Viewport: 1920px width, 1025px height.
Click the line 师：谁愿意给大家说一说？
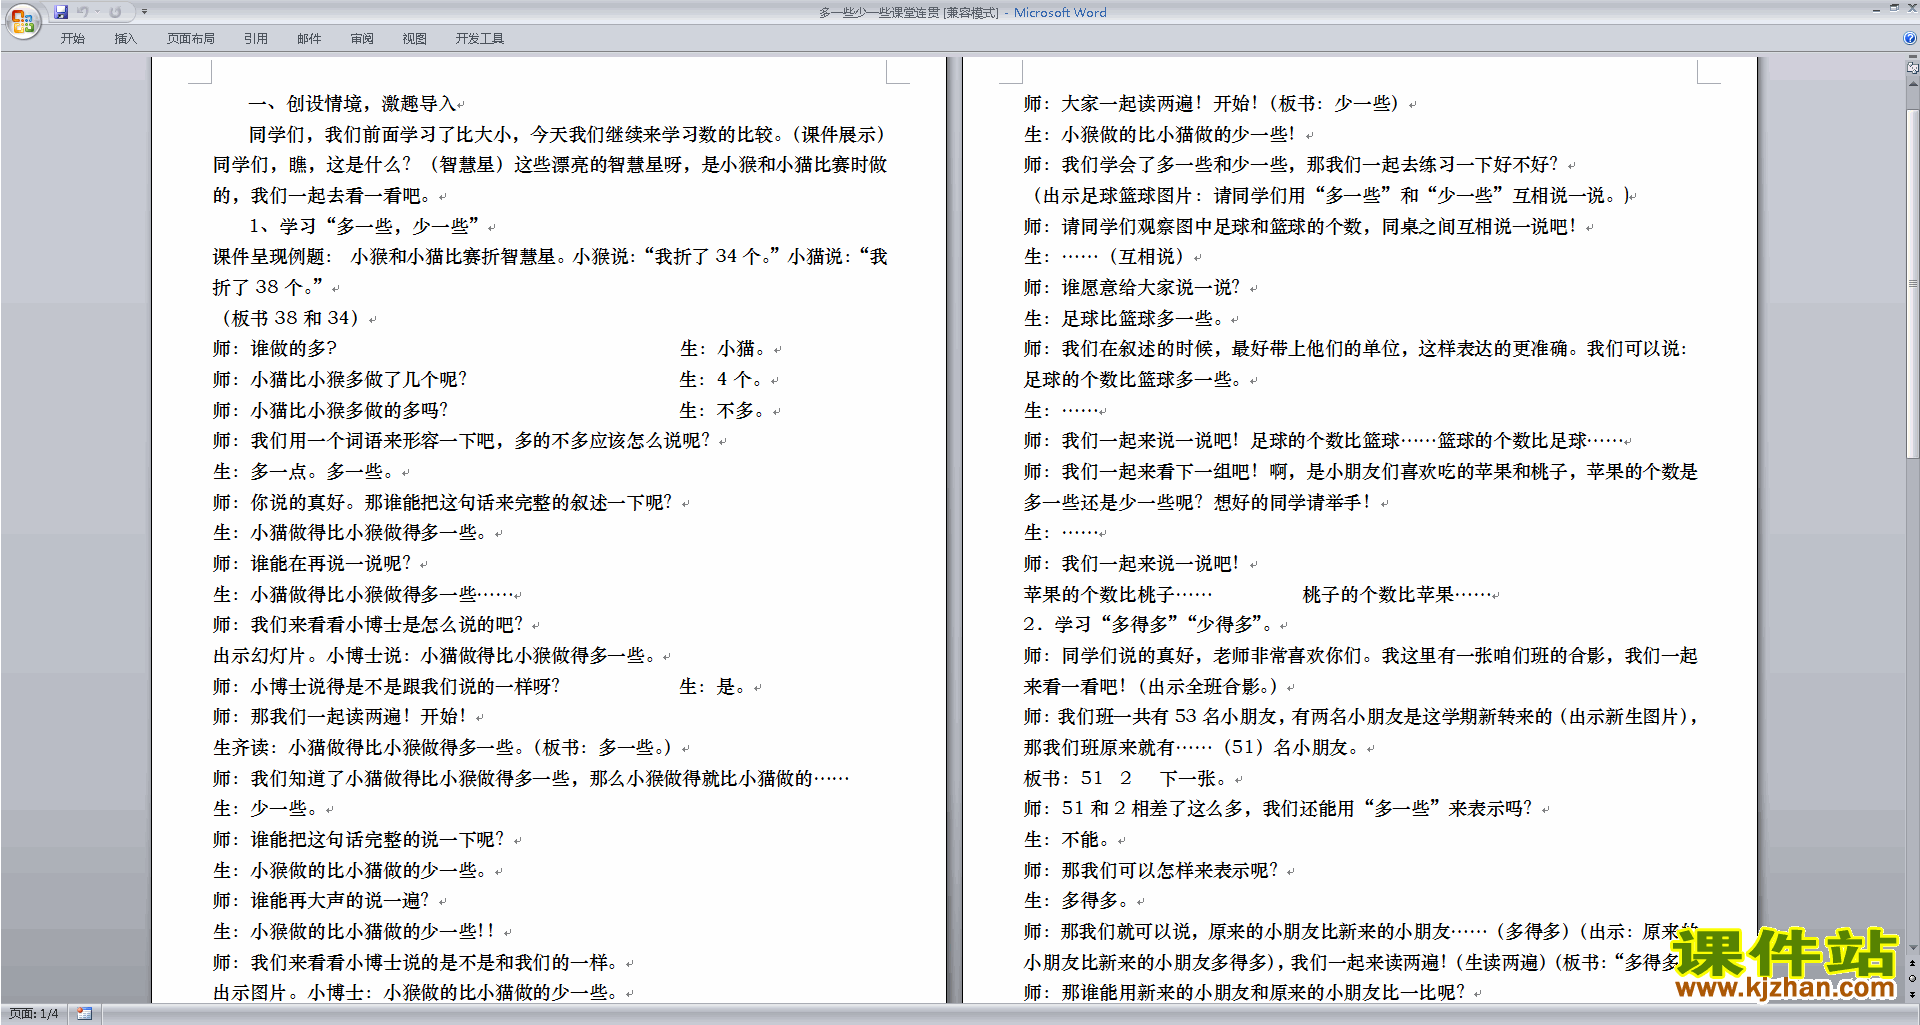pyautogui.click(x=1133, y=288)
